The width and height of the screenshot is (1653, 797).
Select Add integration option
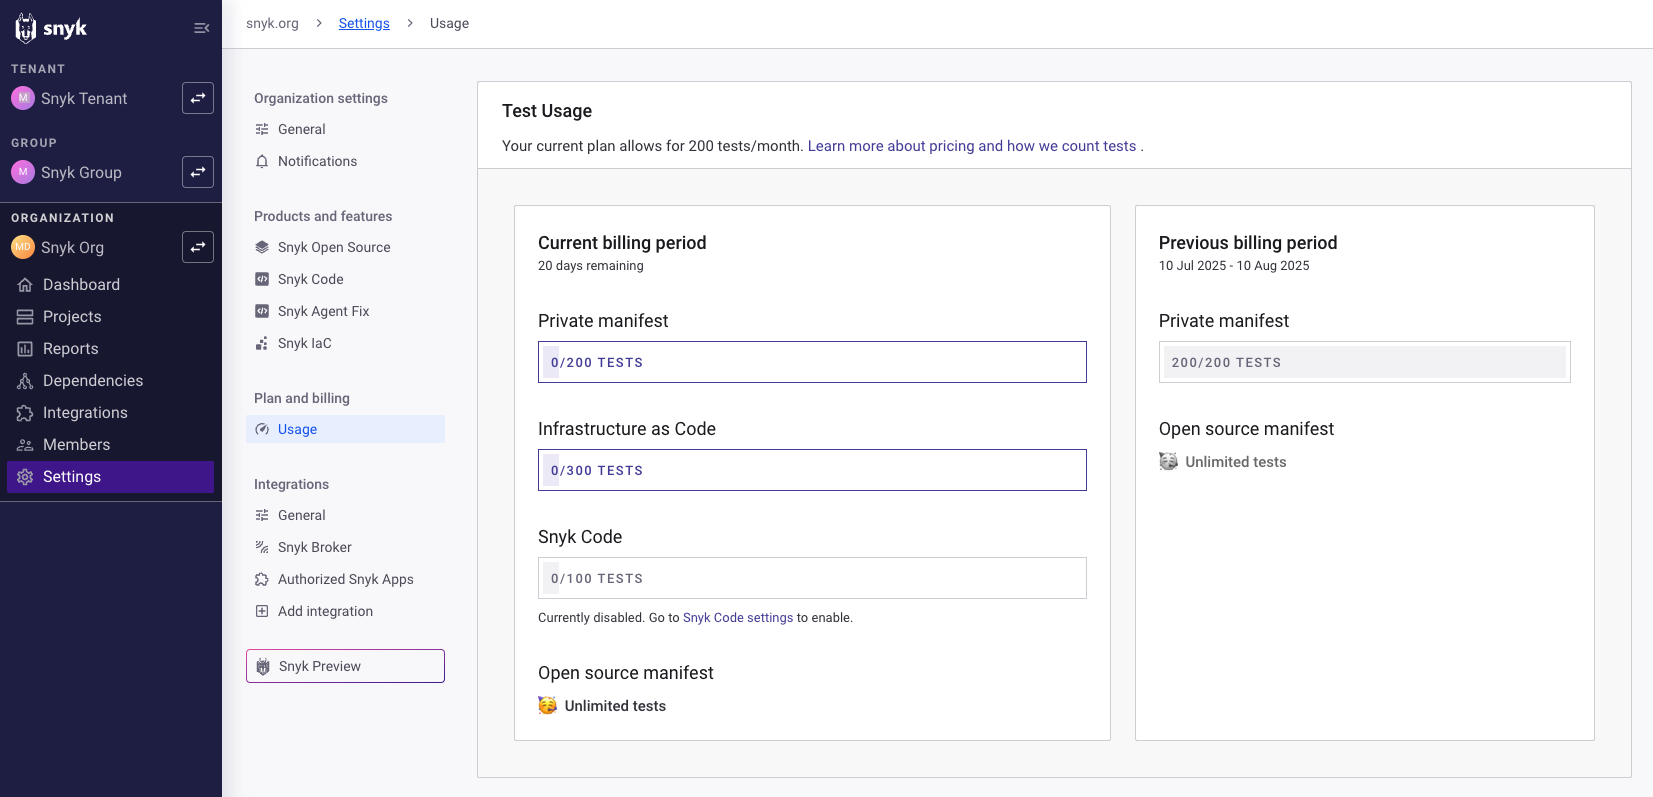click(325, 611)
